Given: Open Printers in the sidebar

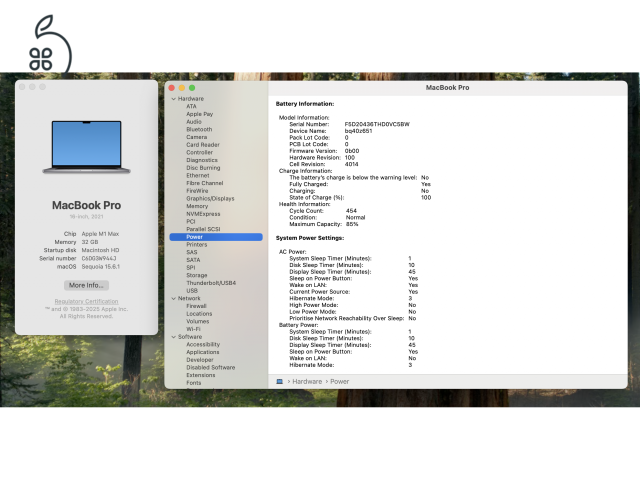Looking at the screenshot, I should tap(197, 244).
